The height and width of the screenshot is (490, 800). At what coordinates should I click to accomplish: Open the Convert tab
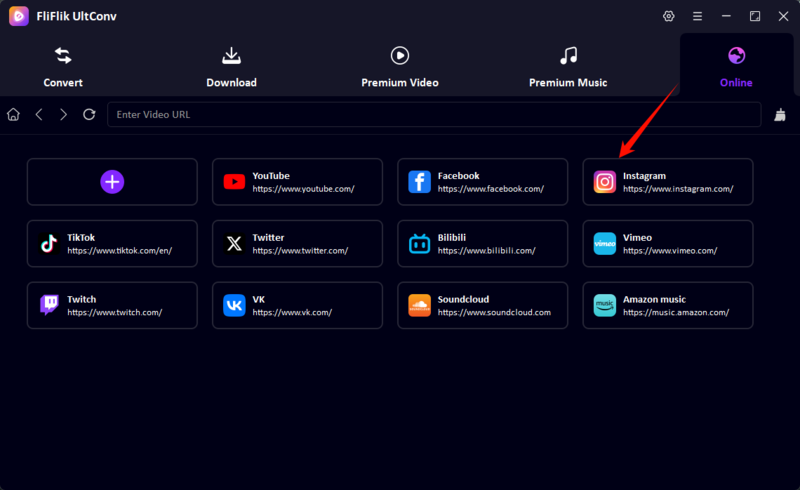point(63,67)
